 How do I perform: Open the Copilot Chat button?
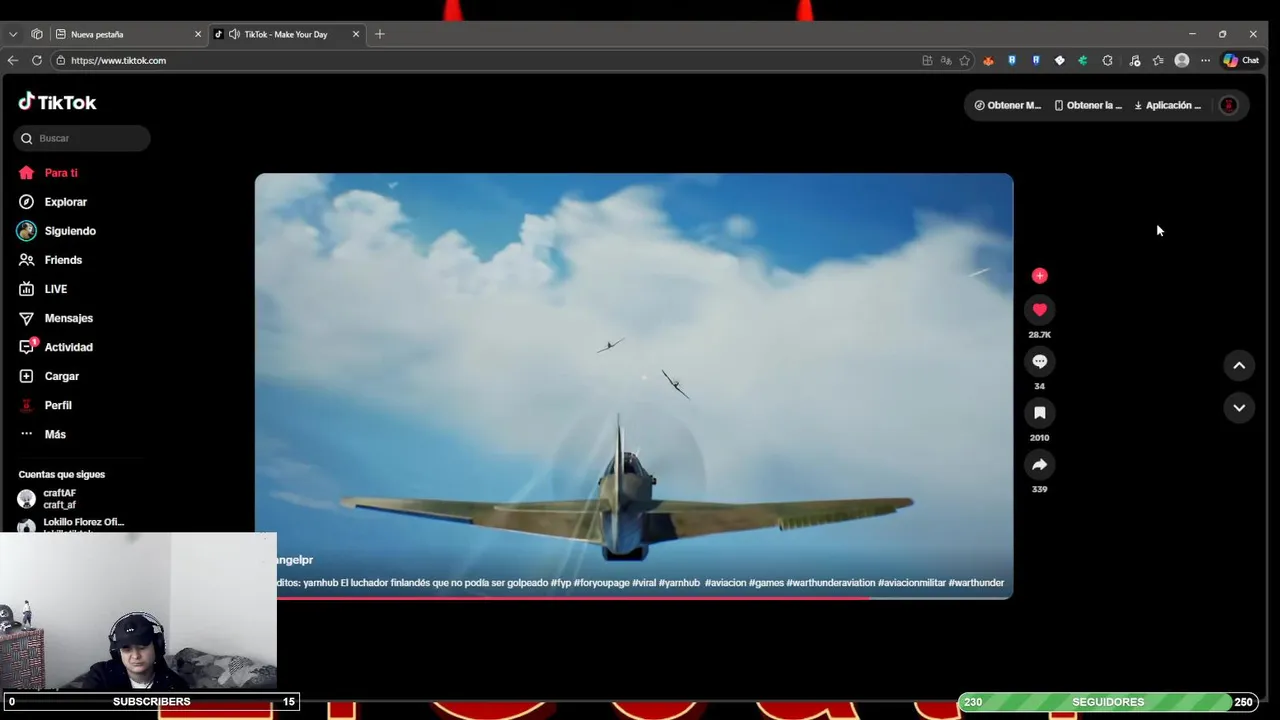(x=1241, y=60)
